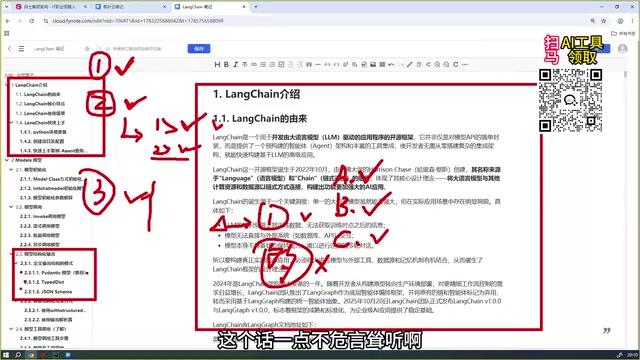Collapse the '2 Models 模型' outline section
Screen dimensions: 640x360
tap(7, 160)
